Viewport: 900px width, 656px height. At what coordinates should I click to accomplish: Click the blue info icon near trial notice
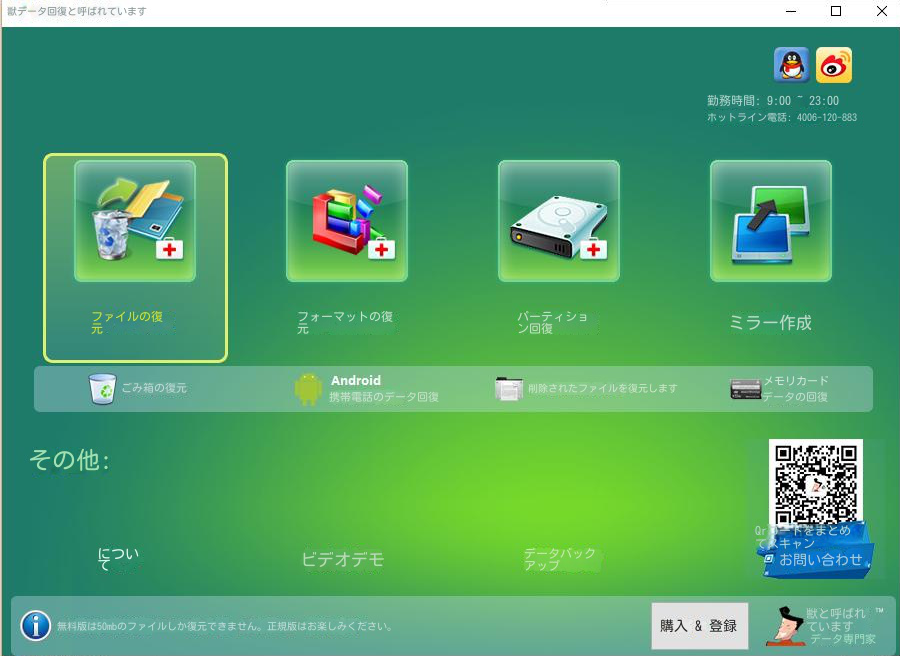pyautogui.click(x=36, y=626)
